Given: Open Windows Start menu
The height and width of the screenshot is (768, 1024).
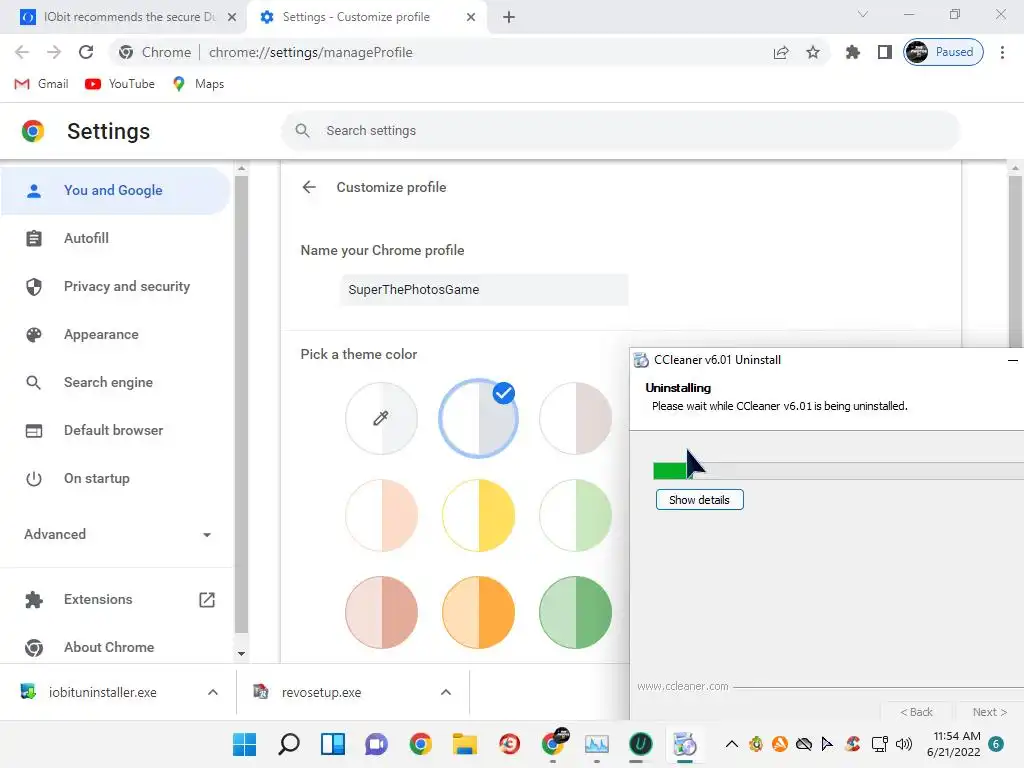Looking at the screenshot, I should pyautogui.click(x=245, y=744).
